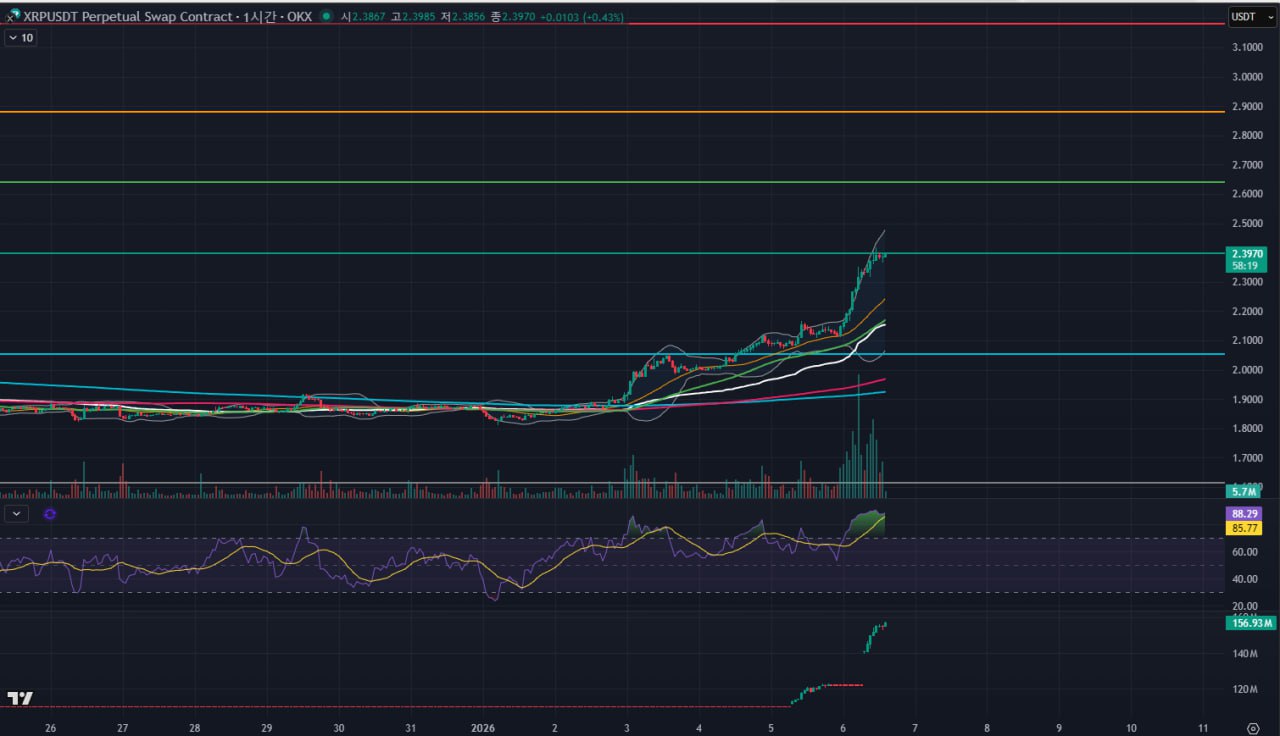Click the 2.0000 price axis label
Viewport: 1280px width, 736px height.
point(1247,370)
